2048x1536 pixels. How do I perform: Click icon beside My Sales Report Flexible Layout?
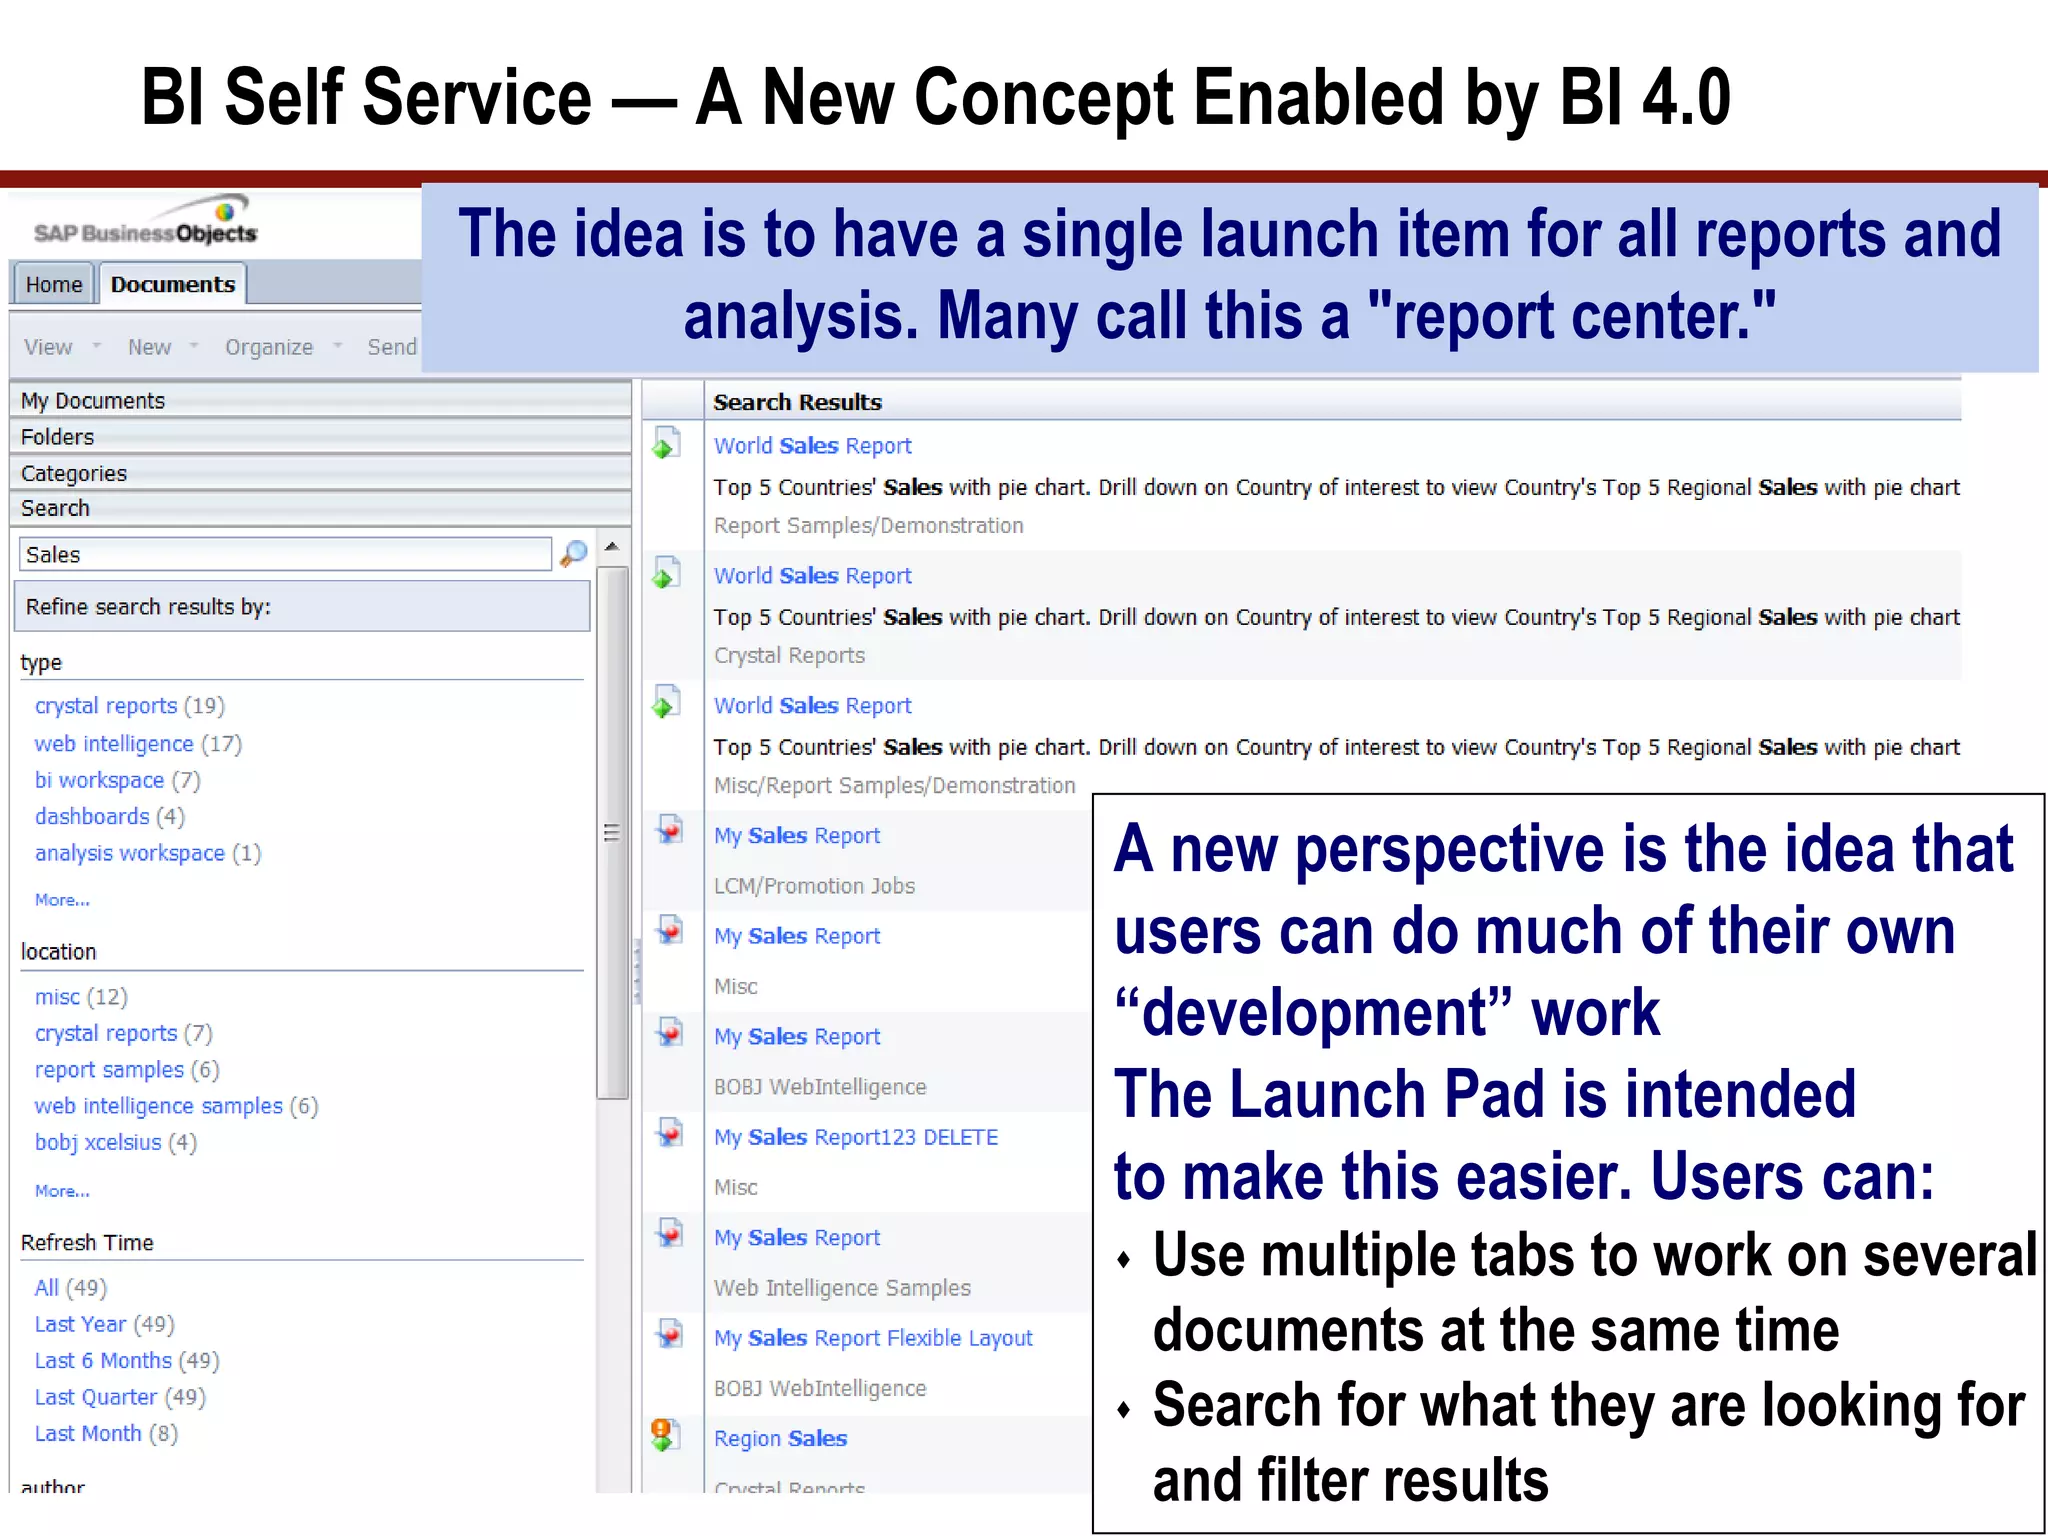[x=669, y=1333]
